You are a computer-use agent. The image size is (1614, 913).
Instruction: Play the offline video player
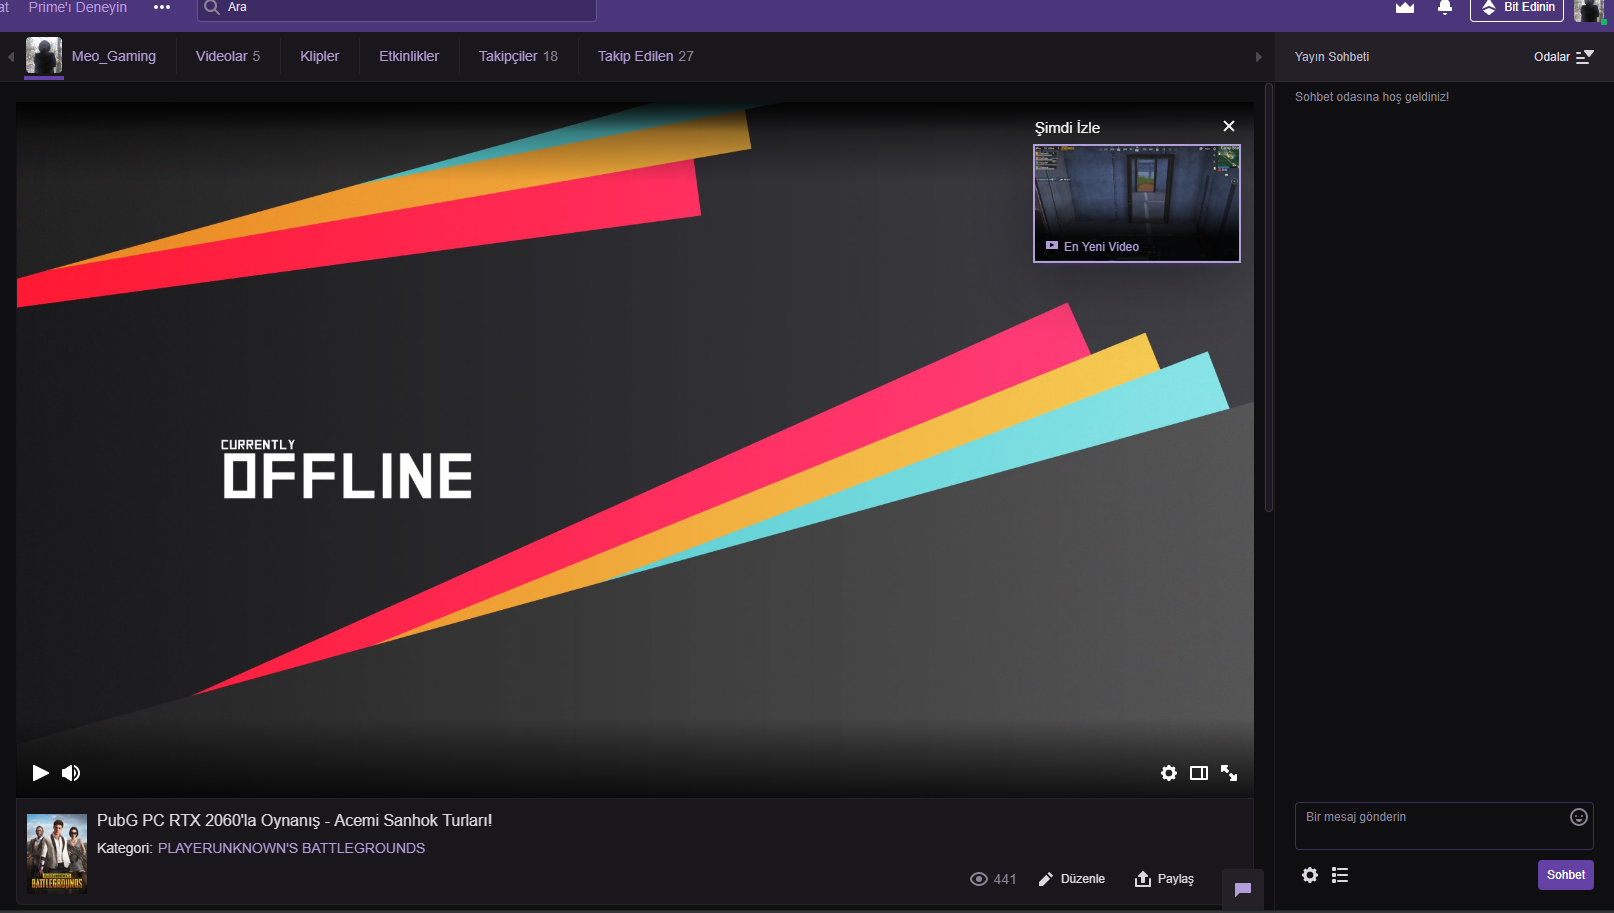(x=40, y=773)
